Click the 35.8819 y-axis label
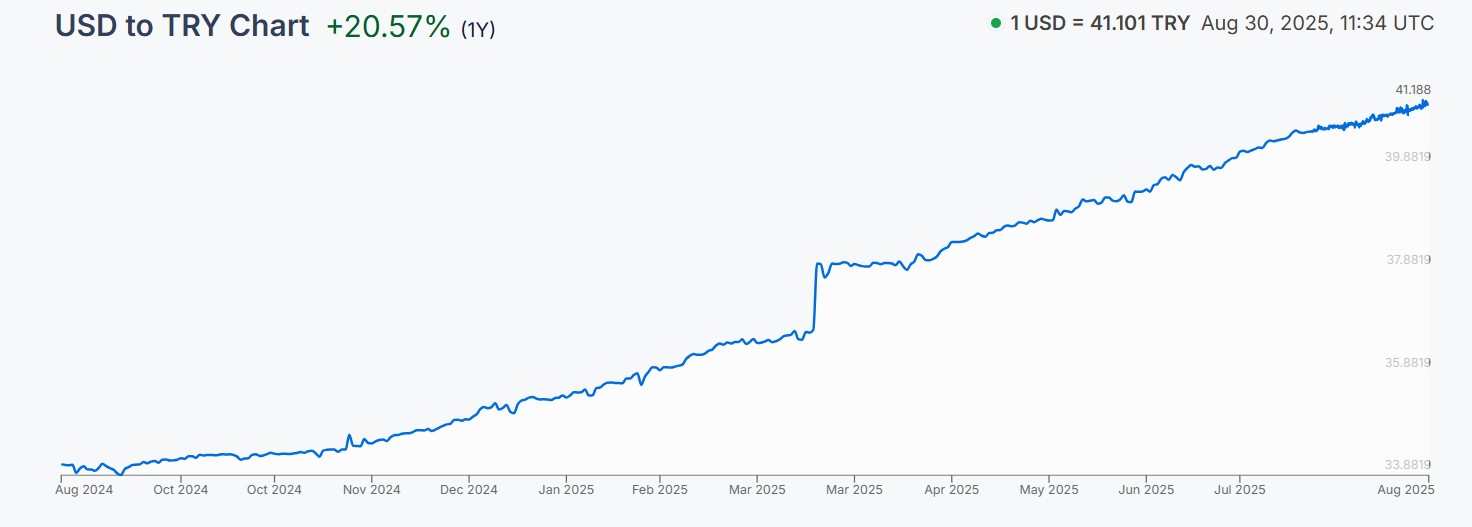The width and height of the screenshot is (1472, 527). point(1407,362)
